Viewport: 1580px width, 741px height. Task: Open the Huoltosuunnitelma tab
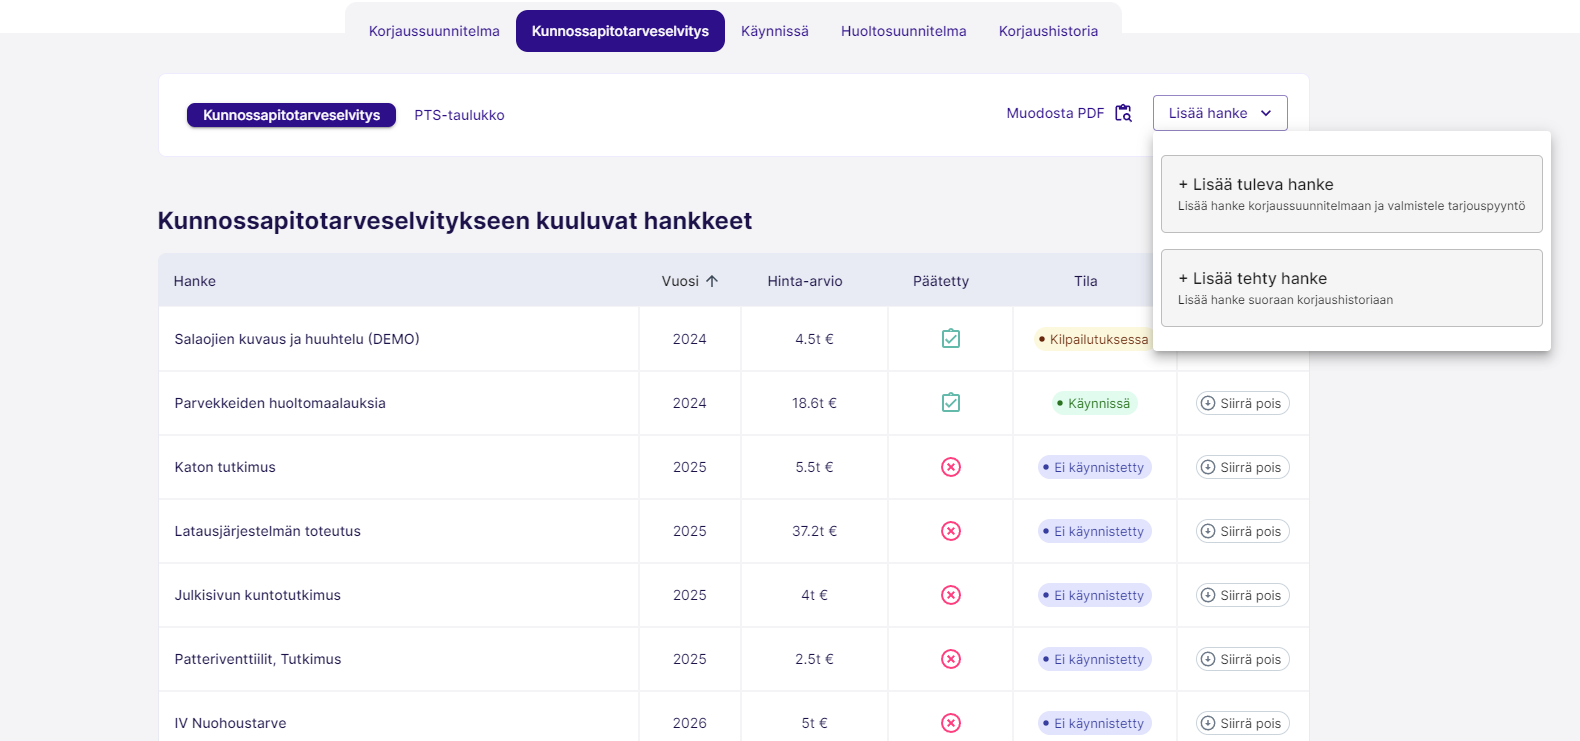pyautogui.click(x=903, y=31)
